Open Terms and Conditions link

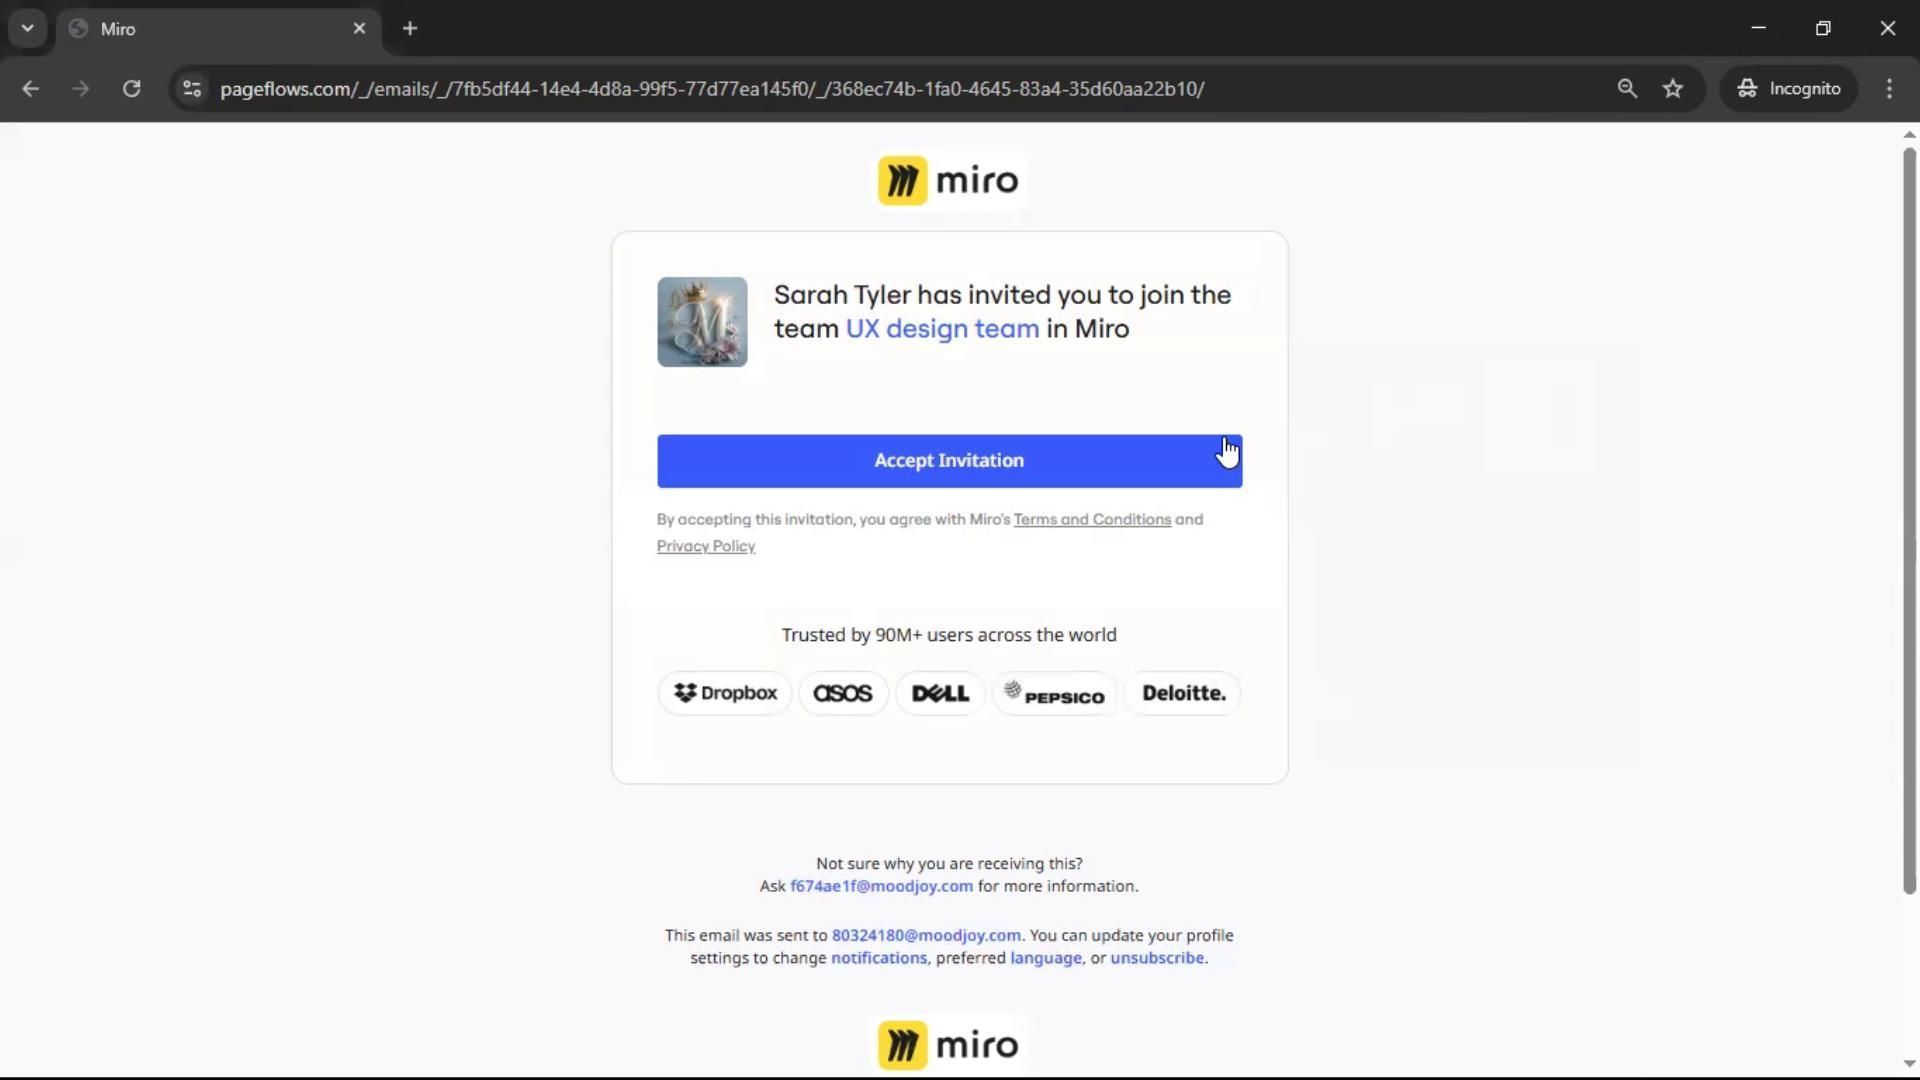tap(1092, 520)
